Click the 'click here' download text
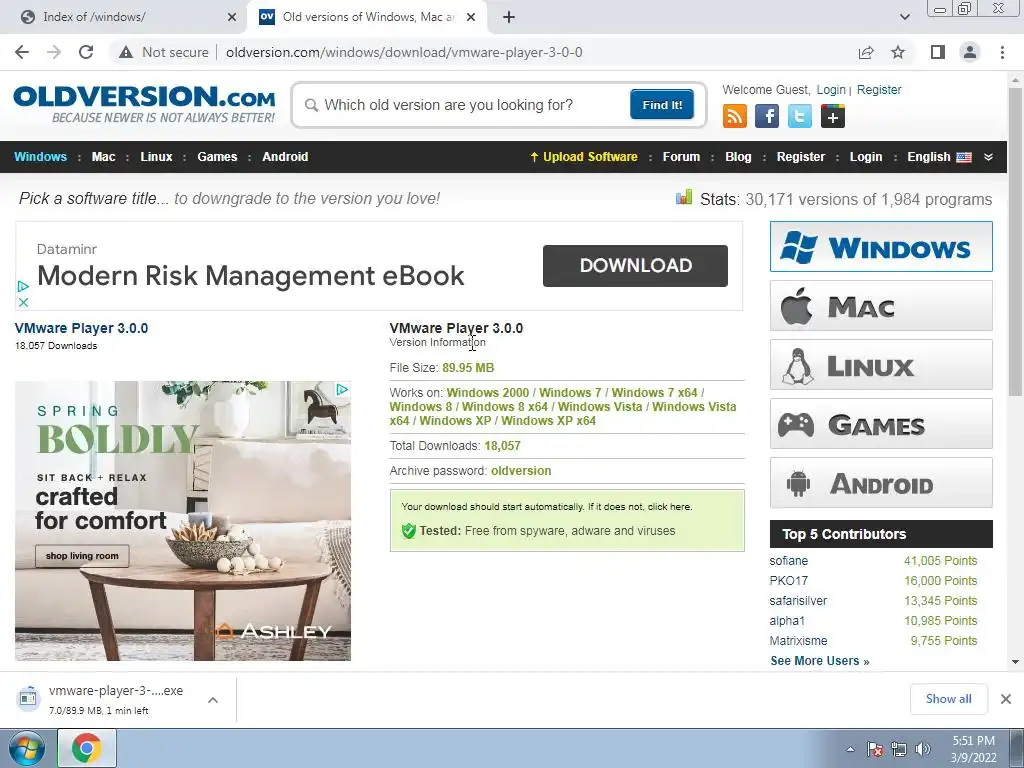Screen dimensions: 1024x768 (669, 507)
